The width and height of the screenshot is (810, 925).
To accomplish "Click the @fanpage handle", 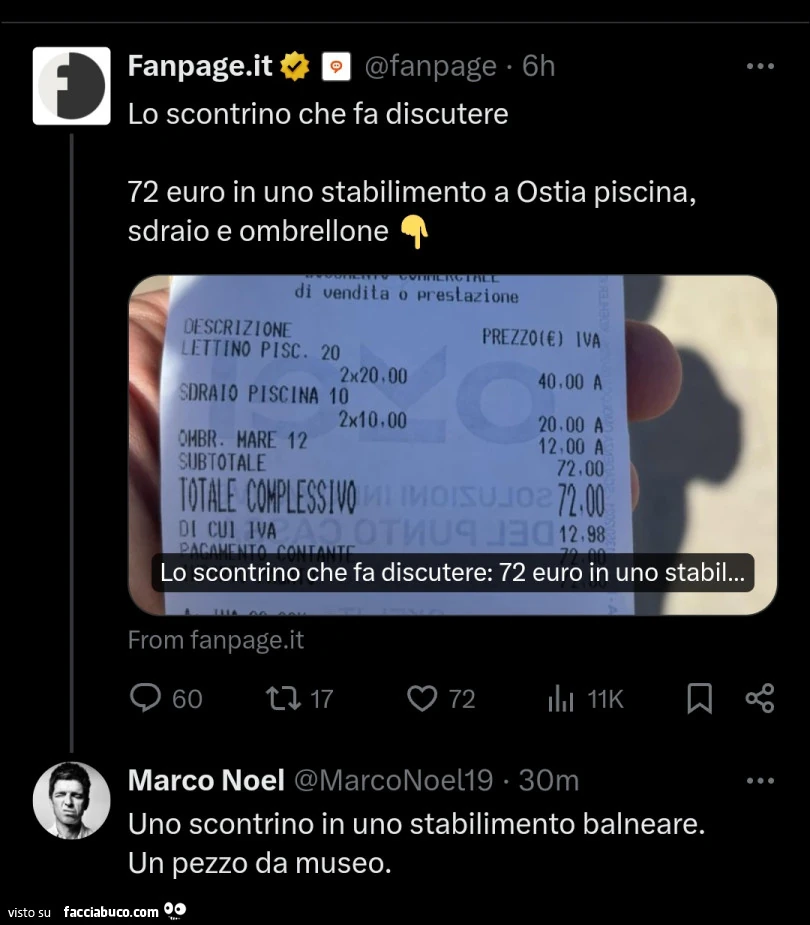I will (x=430, y=65).
